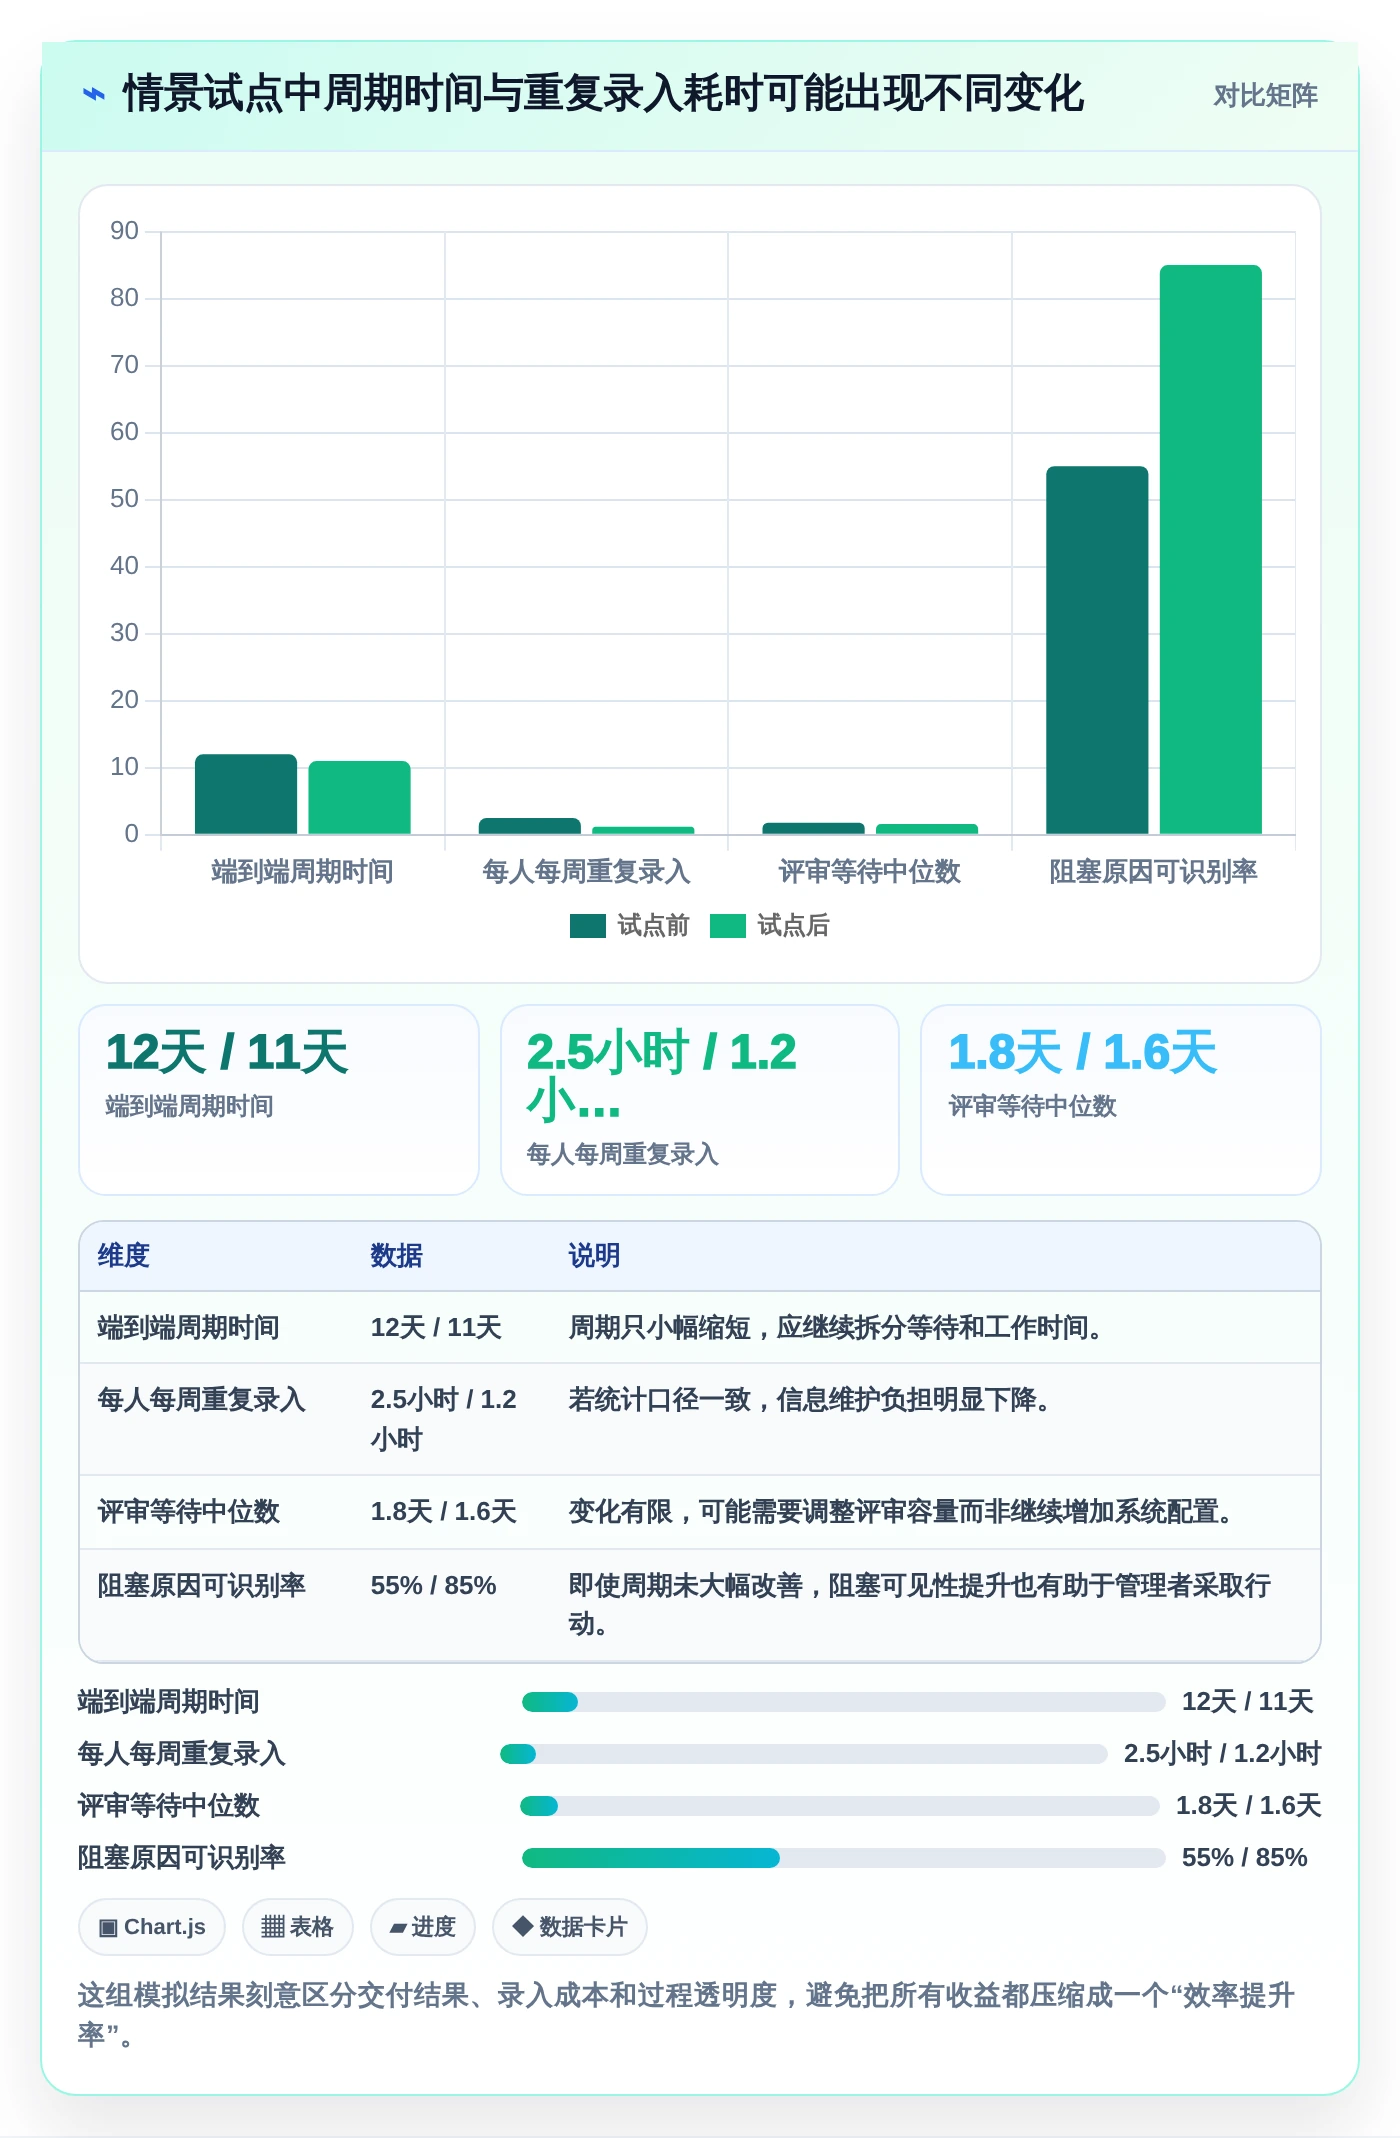
Task: Open the 12天 / 11天 data card
Action: 279,1099
